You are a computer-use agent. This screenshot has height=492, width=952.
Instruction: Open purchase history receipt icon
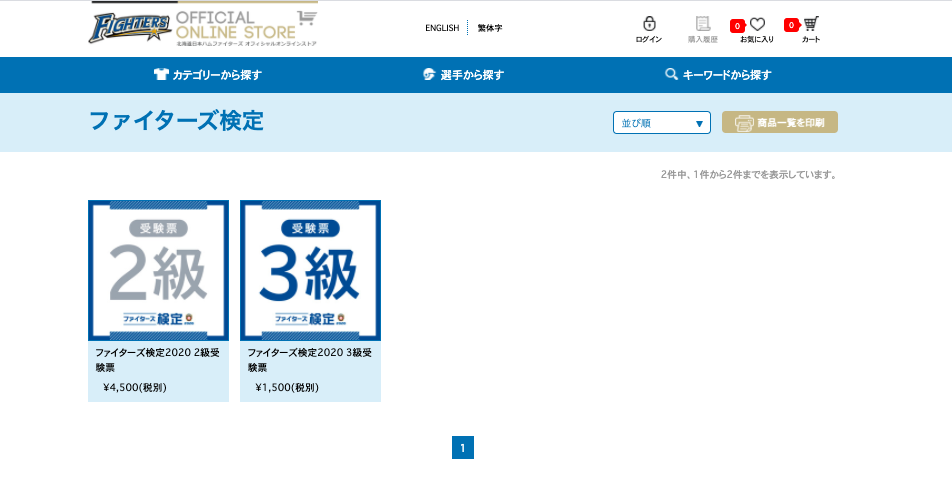tap(702, 23)
